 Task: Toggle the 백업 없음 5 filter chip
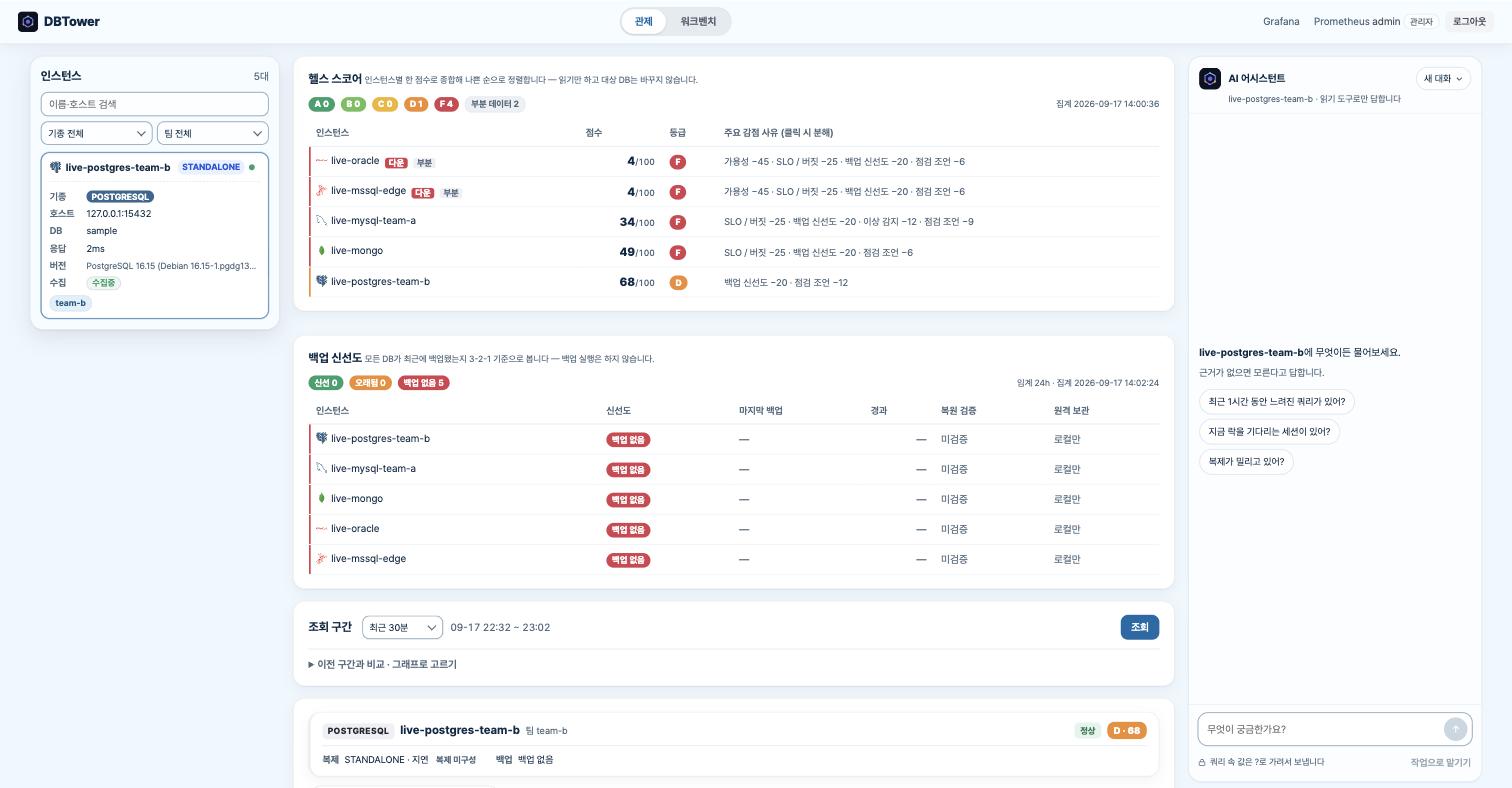pos(424,383)
